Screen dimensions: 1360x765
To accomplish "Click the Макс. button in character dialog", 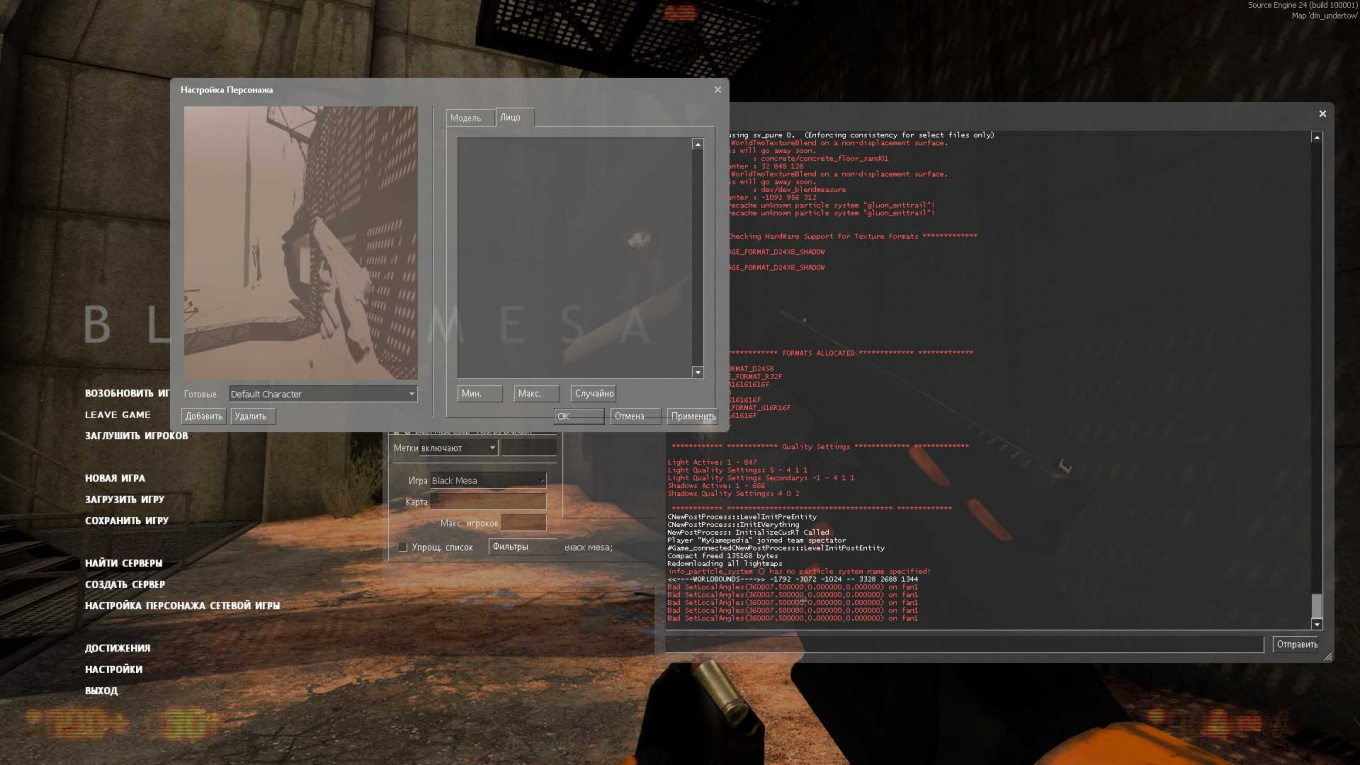I will tap(536, 394).
